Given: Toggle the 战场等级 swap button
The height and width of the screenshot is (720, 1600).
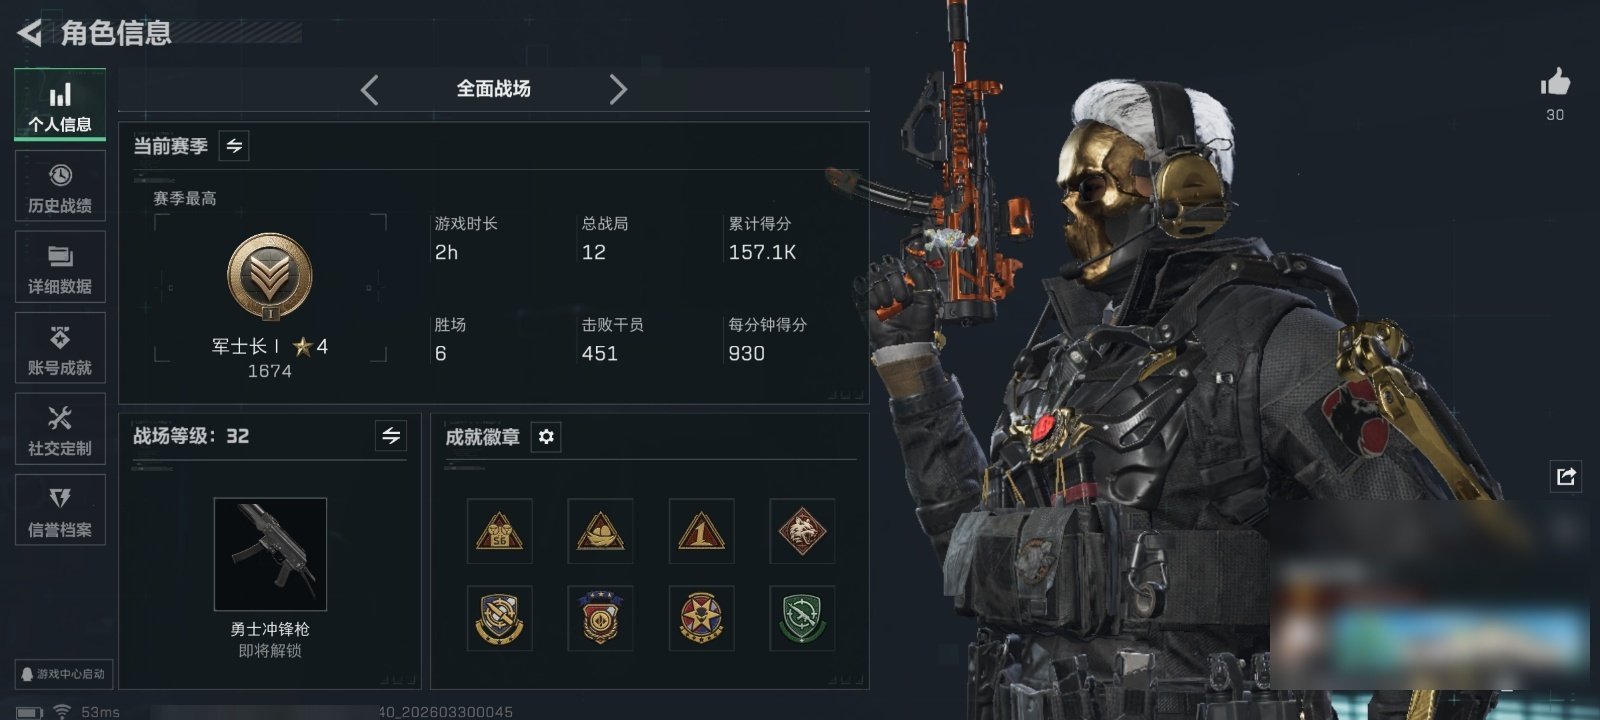Looking at the screenshot, I should tap(391, 436).
